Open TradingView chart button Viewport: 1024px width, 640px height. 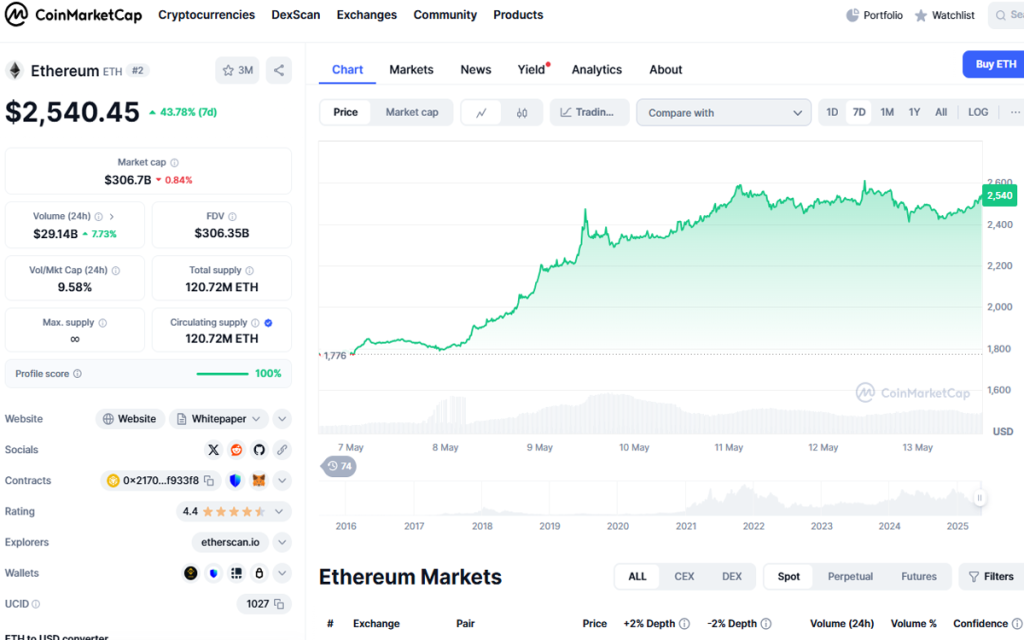tap(589, 112)
